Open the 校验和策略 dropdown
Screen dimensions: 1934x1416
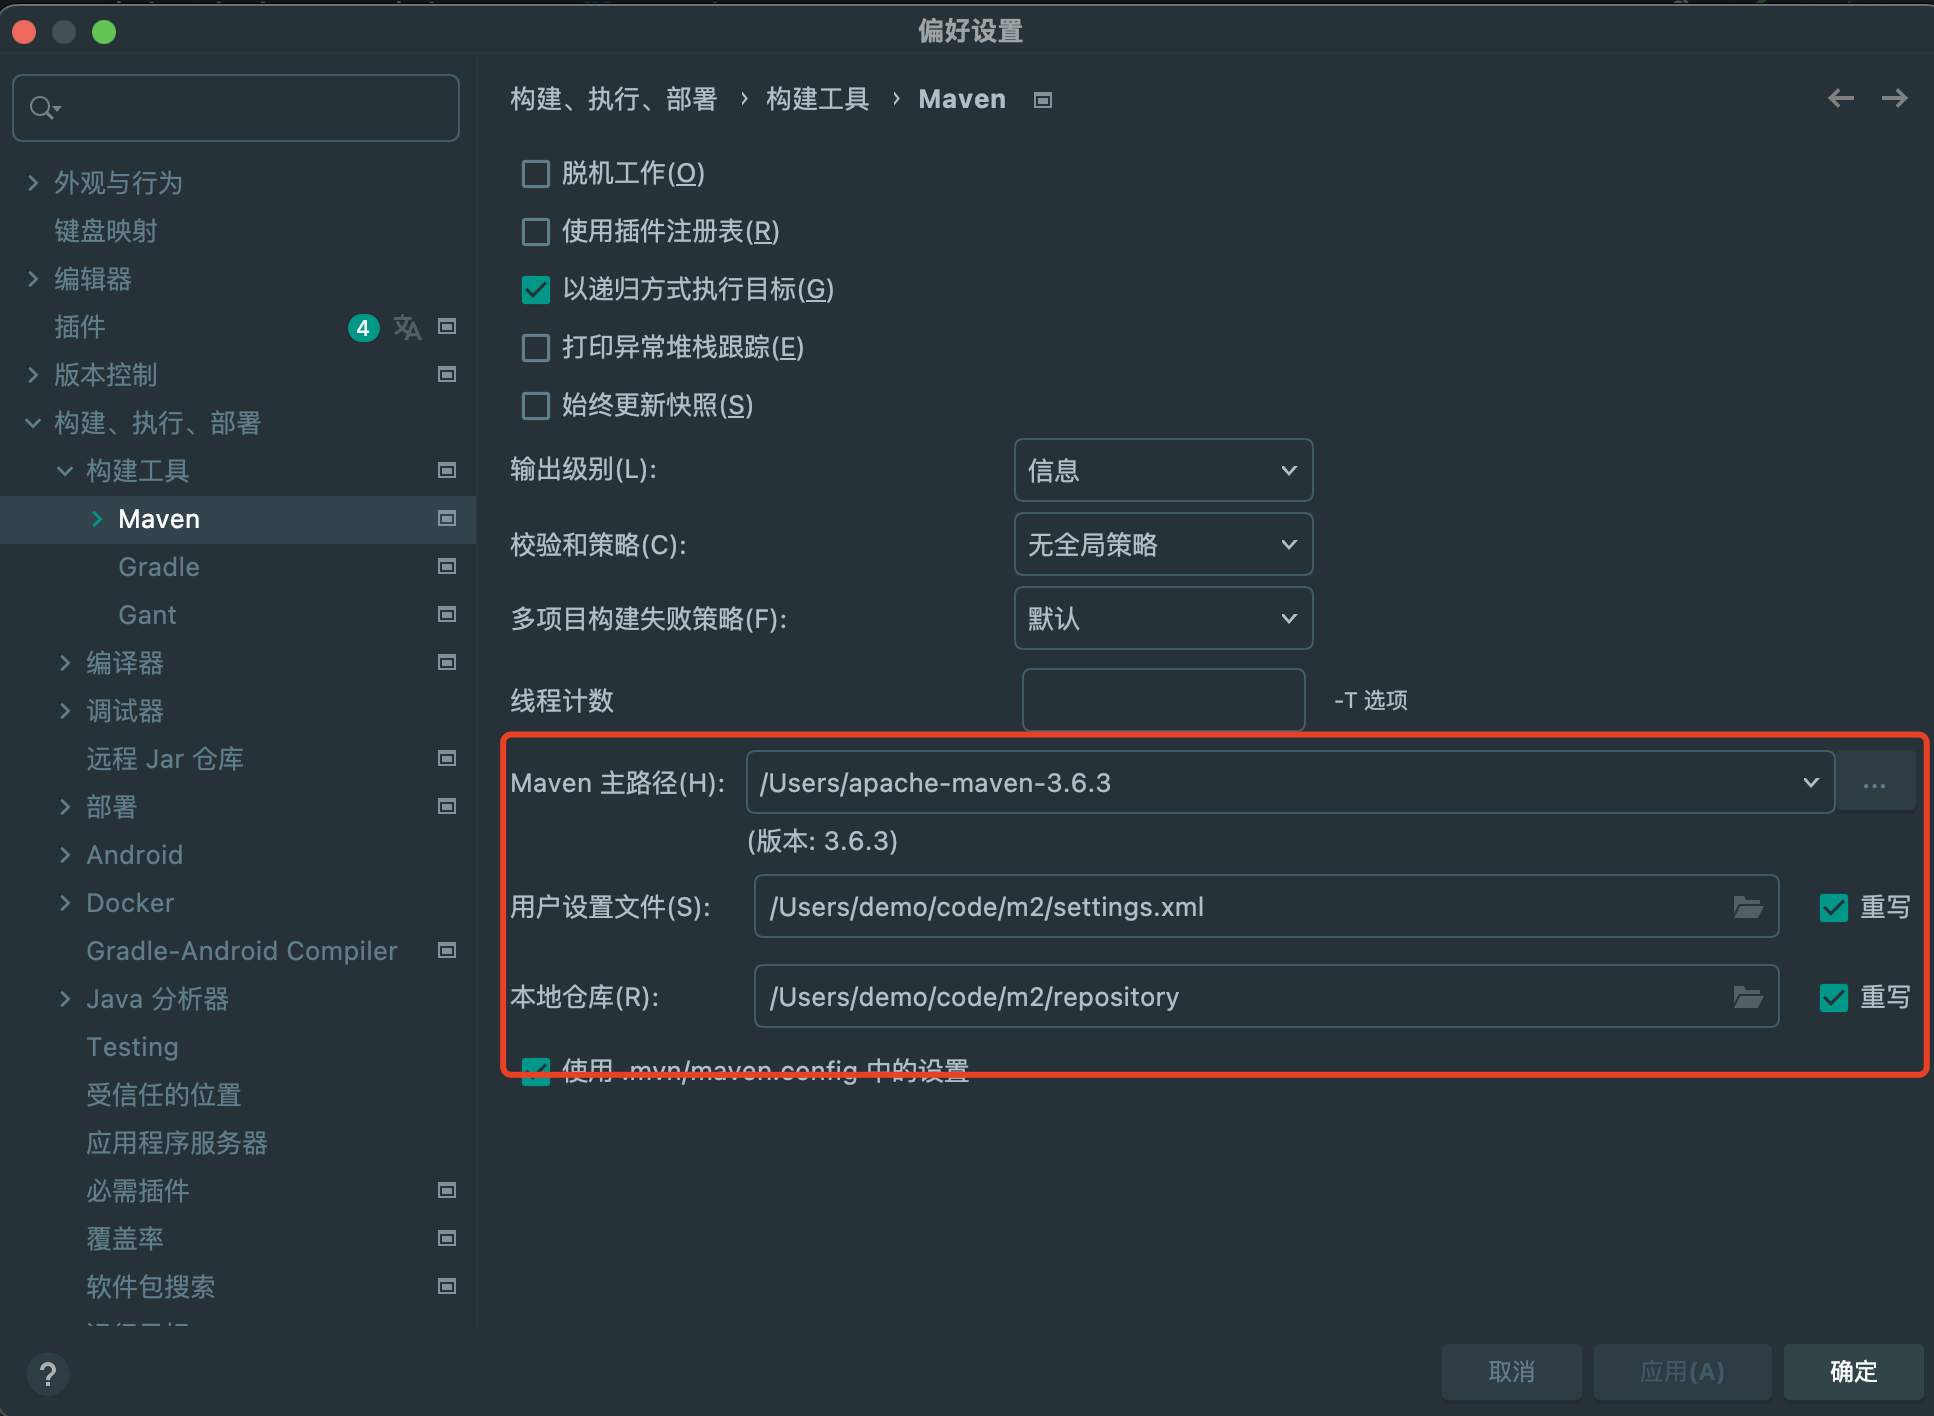pos(1163,544)
